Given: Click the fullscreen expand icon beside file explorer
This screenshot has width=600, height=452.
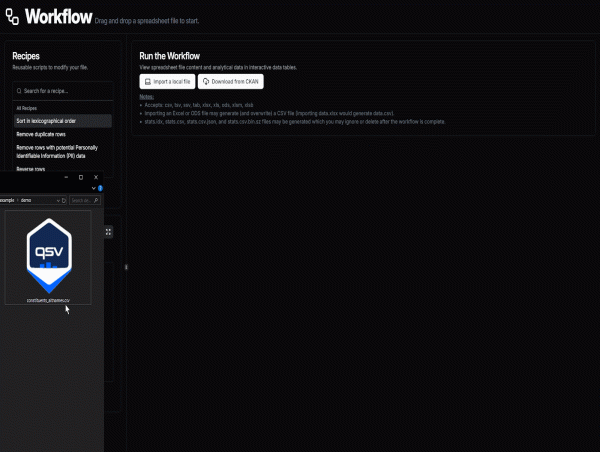Looking at the screenshot, I should [108, 232].
